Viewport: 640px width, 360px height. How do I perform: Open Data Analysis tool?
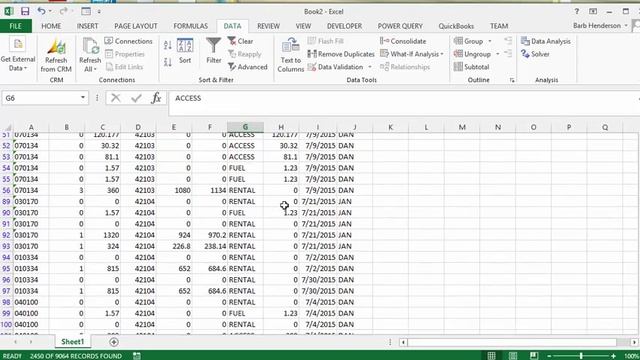coord(546,41)
